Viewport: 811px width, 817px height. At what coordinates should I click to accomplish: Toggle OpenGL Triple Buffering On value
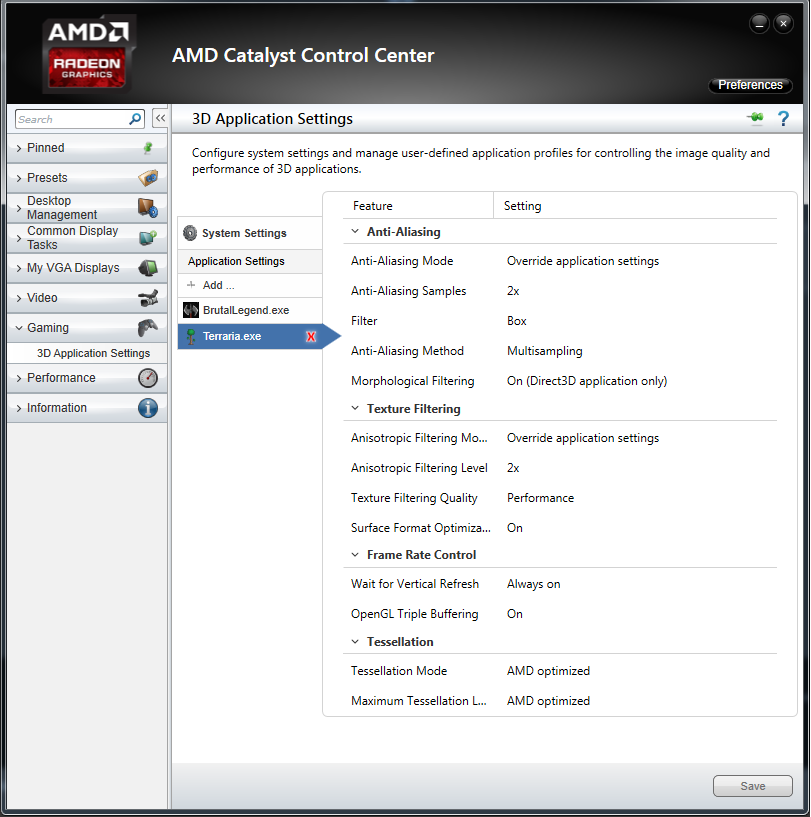point(515,614)
